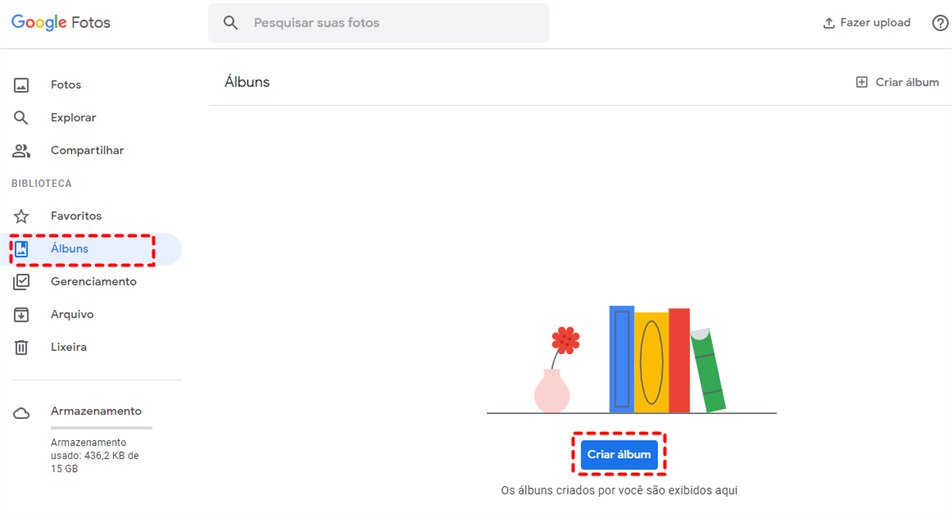
Task: Click the Fazer upload button
Action: pyautogui.click(x=866, y=23)
